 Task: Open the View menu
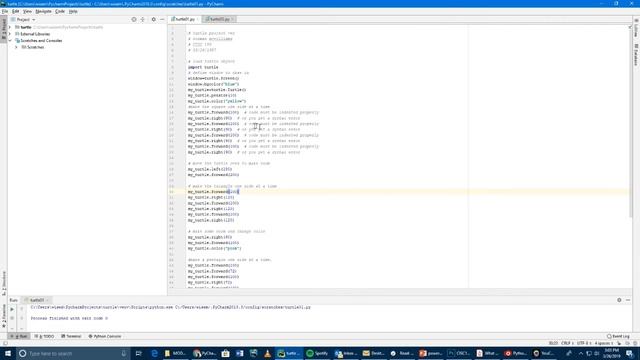click(27, 11)
